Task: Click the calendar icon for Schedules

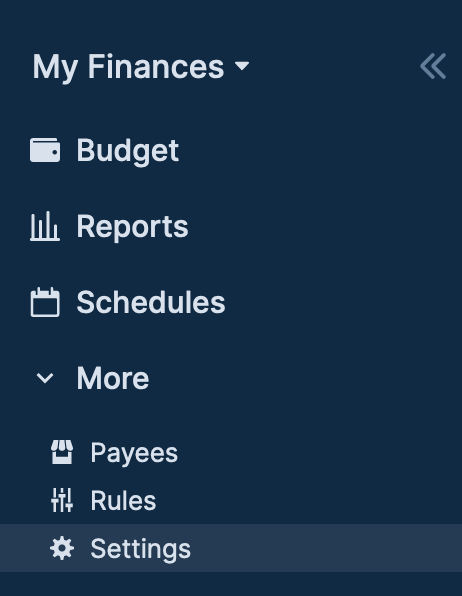Action: (x=45, y=302)
